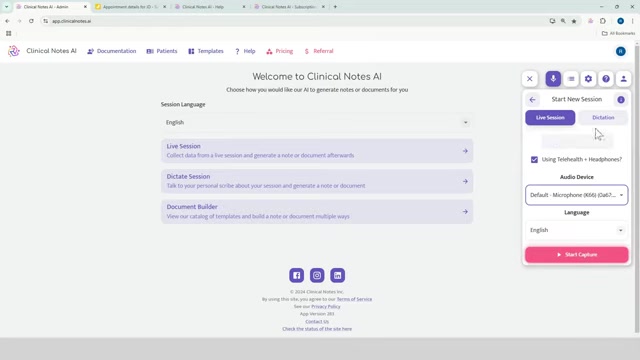Open the Privacy Policy link
This screenshot has width=640, height=360.
coord(326,307)
